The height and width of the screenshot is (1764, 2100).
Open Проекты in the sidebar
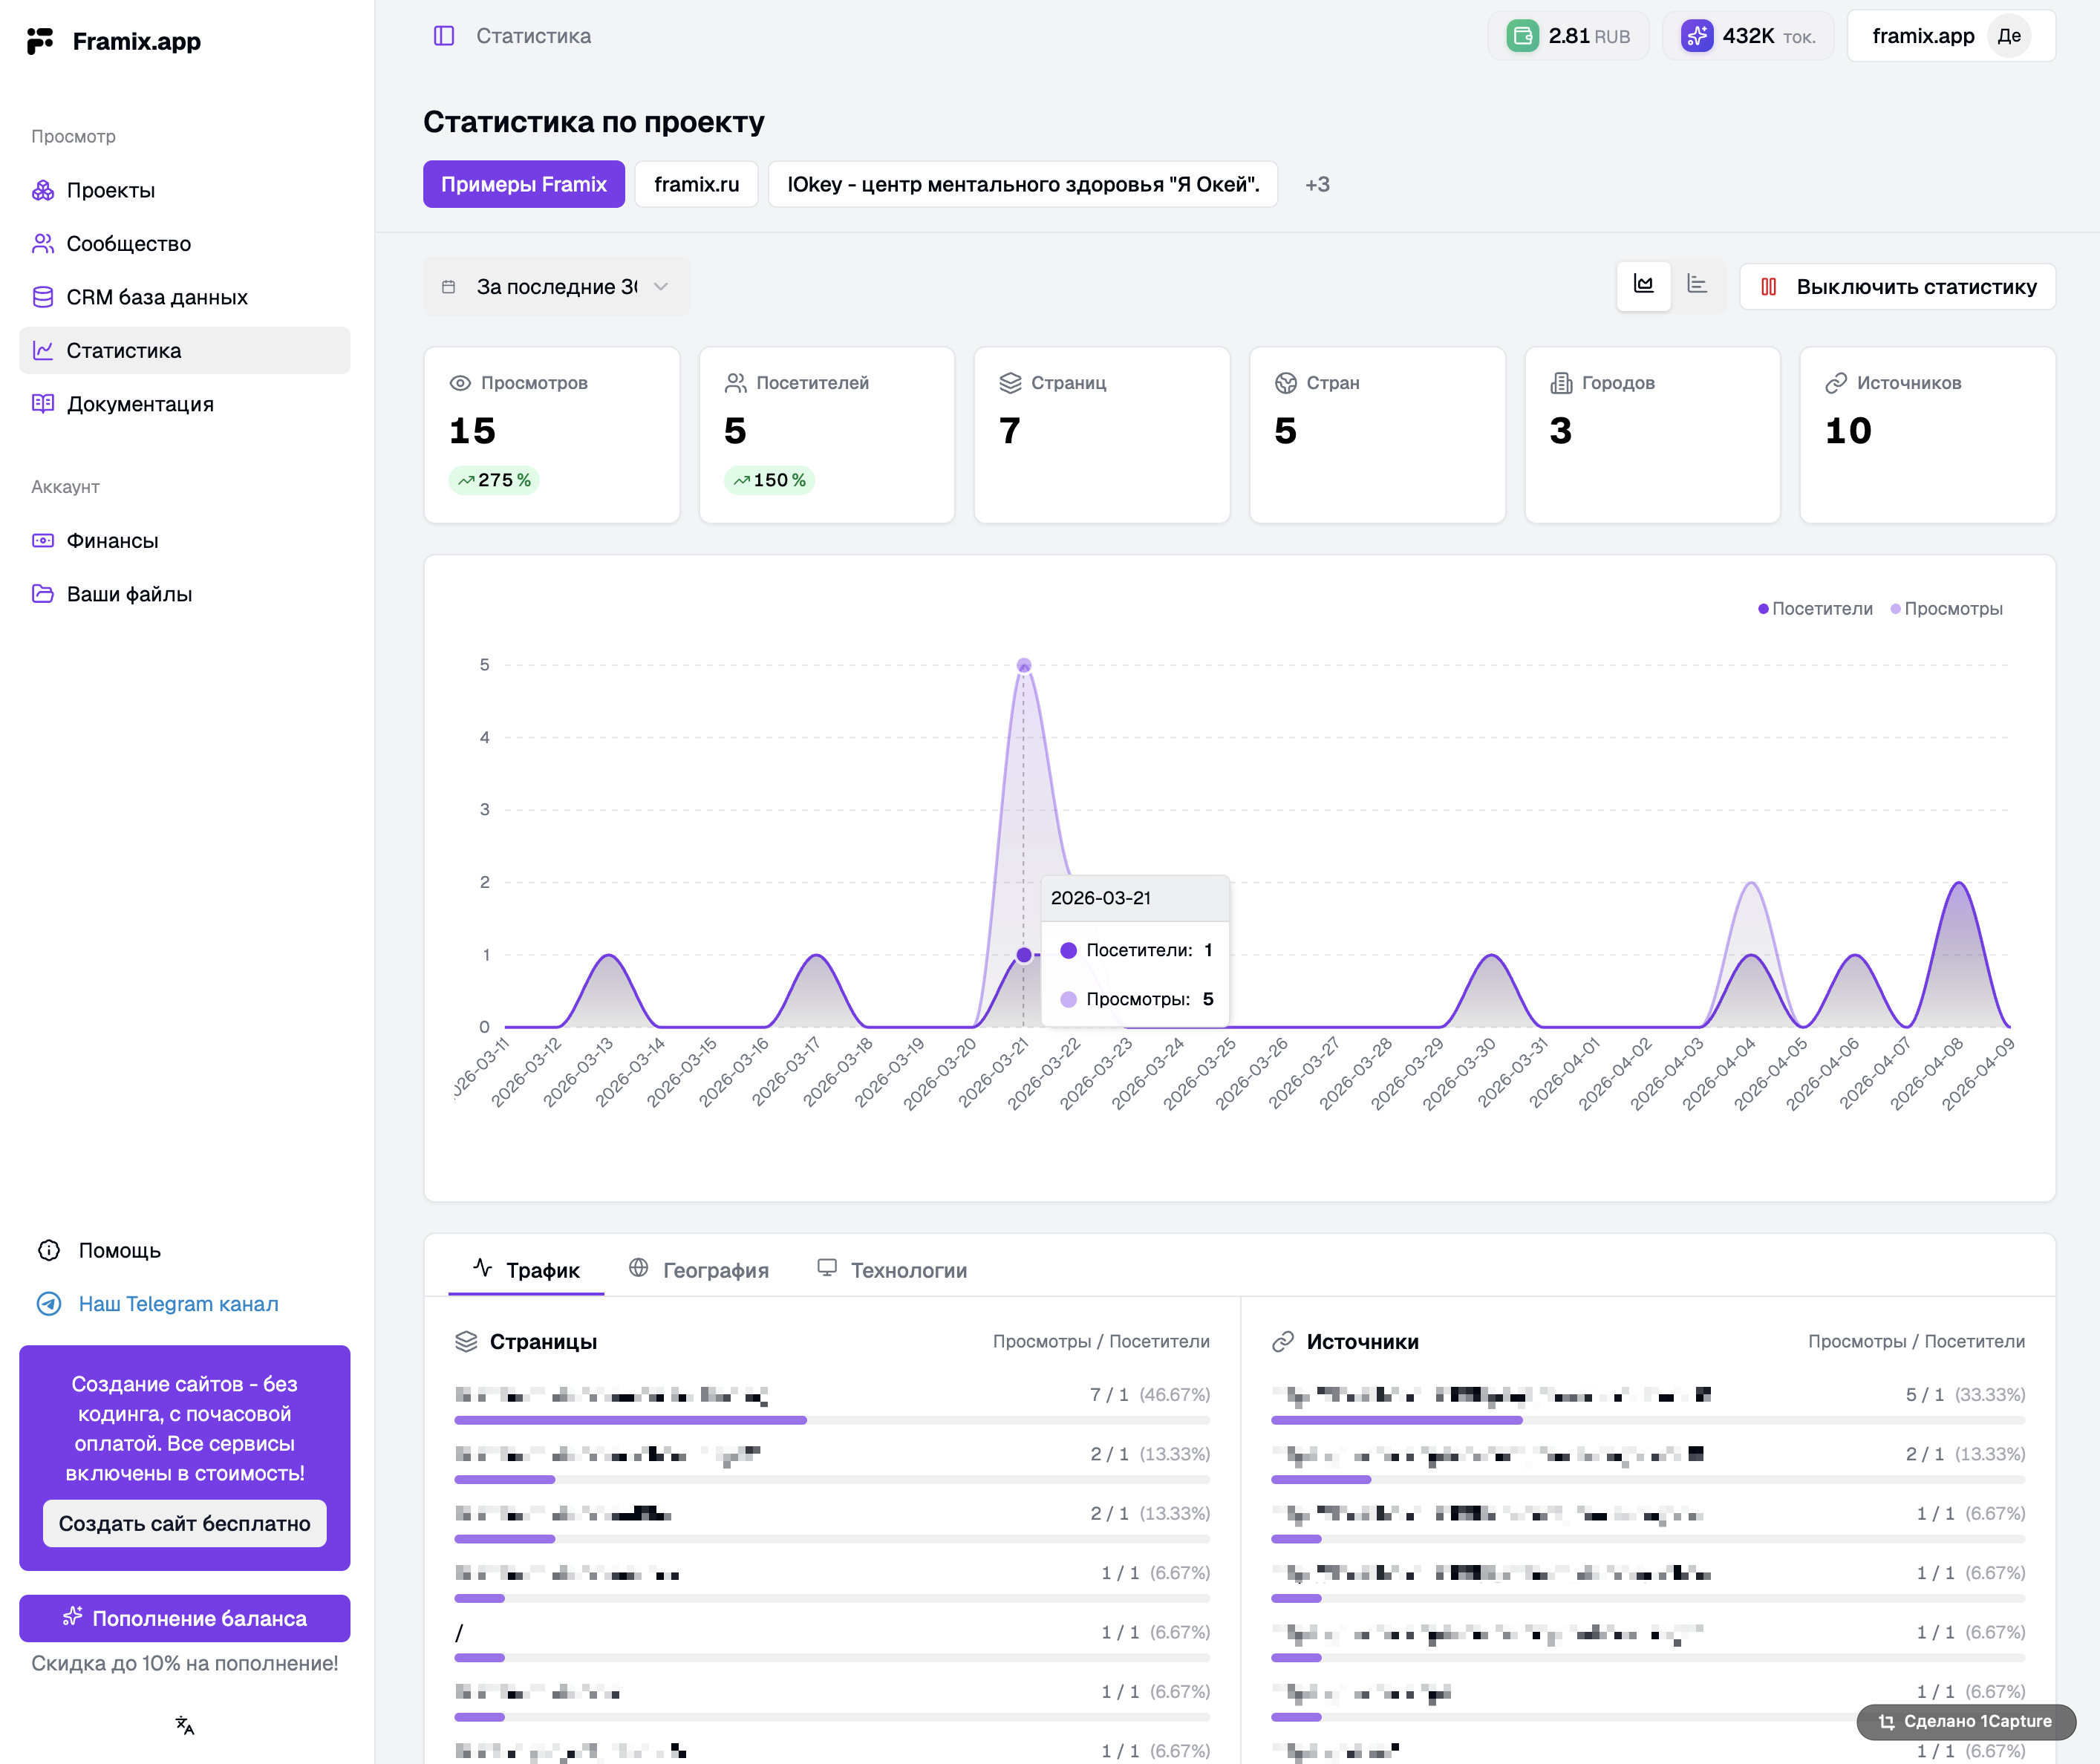(x=110, y=190)
